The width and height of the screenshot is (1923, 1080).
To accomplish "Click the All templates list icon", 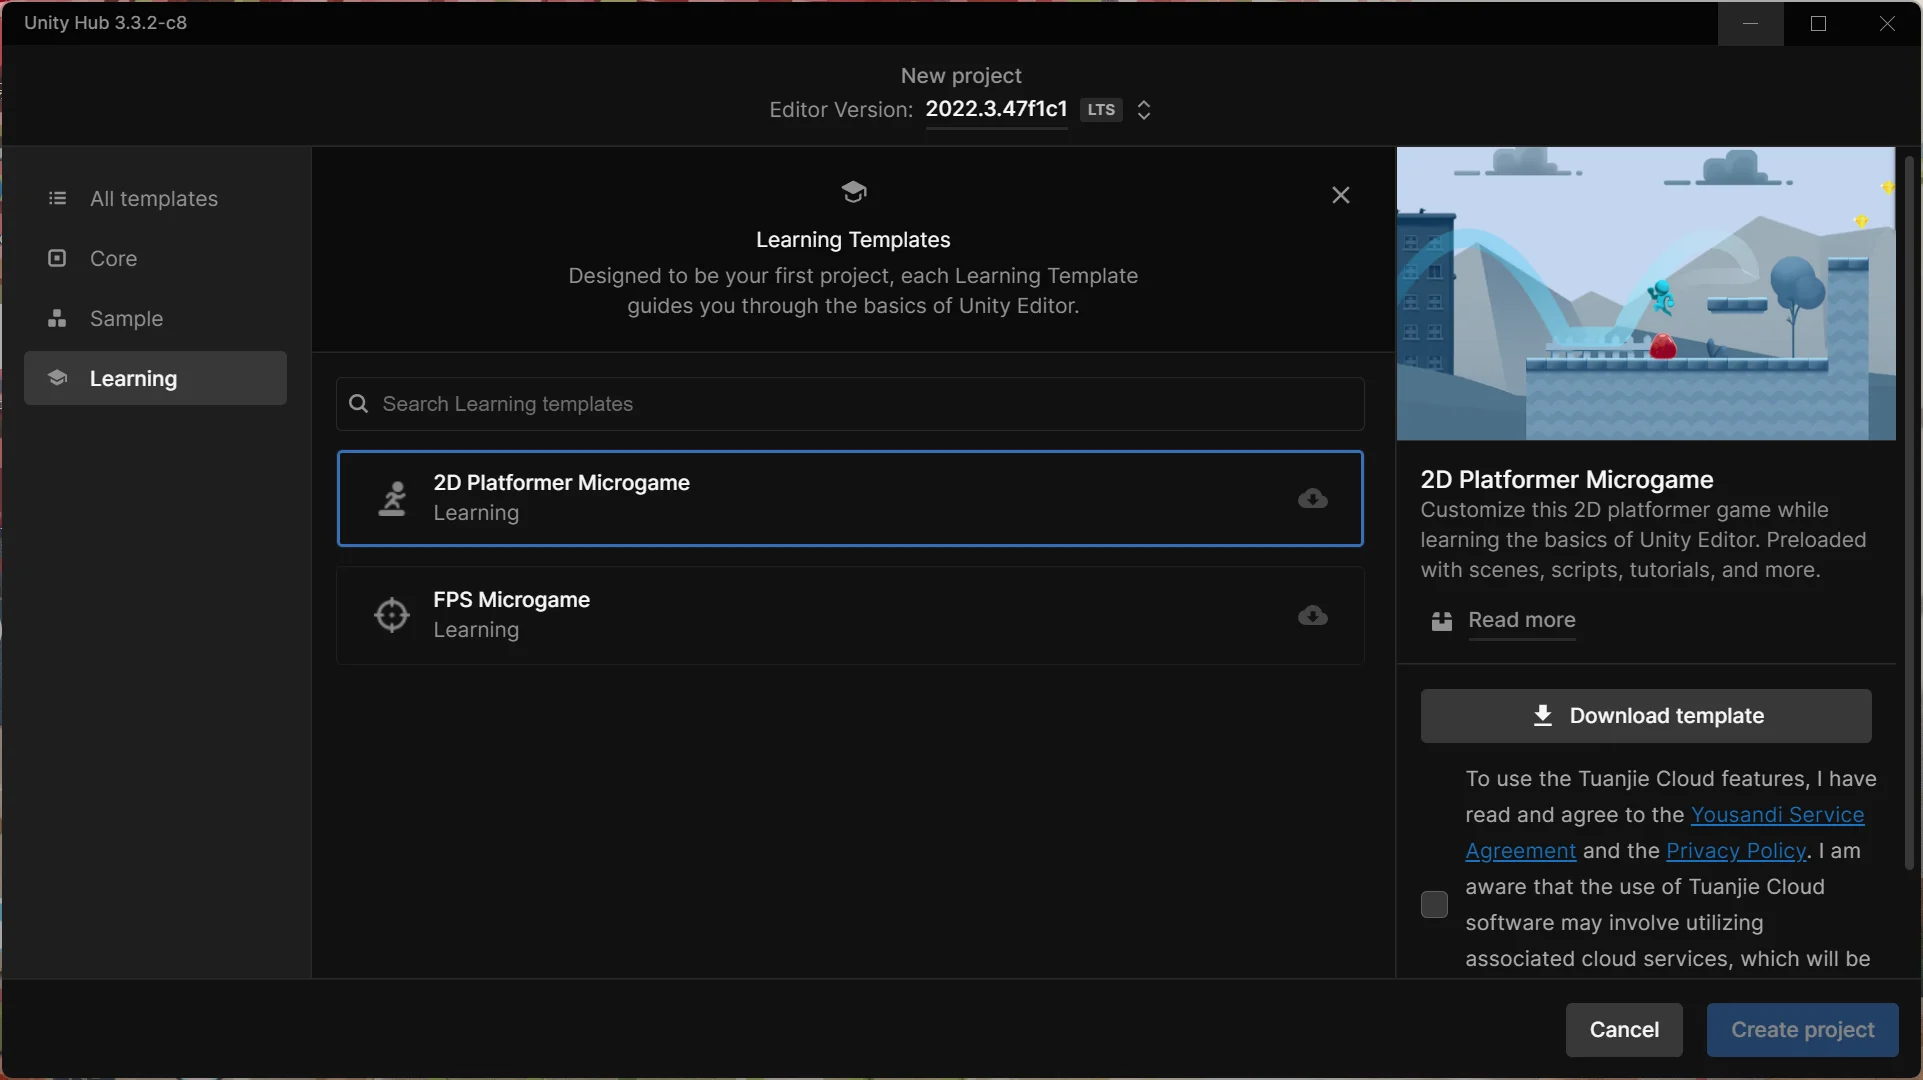I will [x=57, y=198].
